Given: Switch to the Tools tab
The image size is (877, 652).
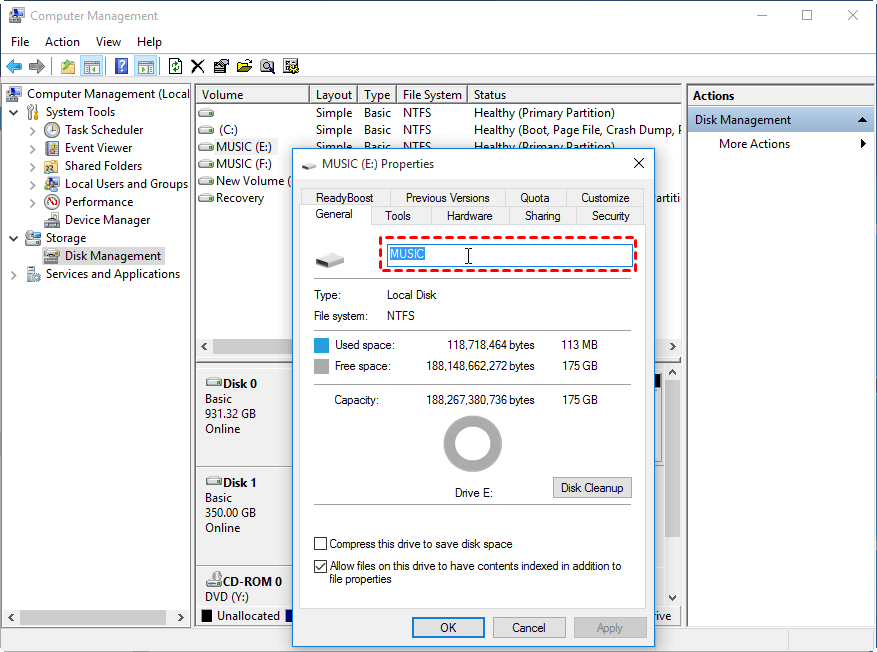Looking at the screenshot, I should click(x=398, y=216).
